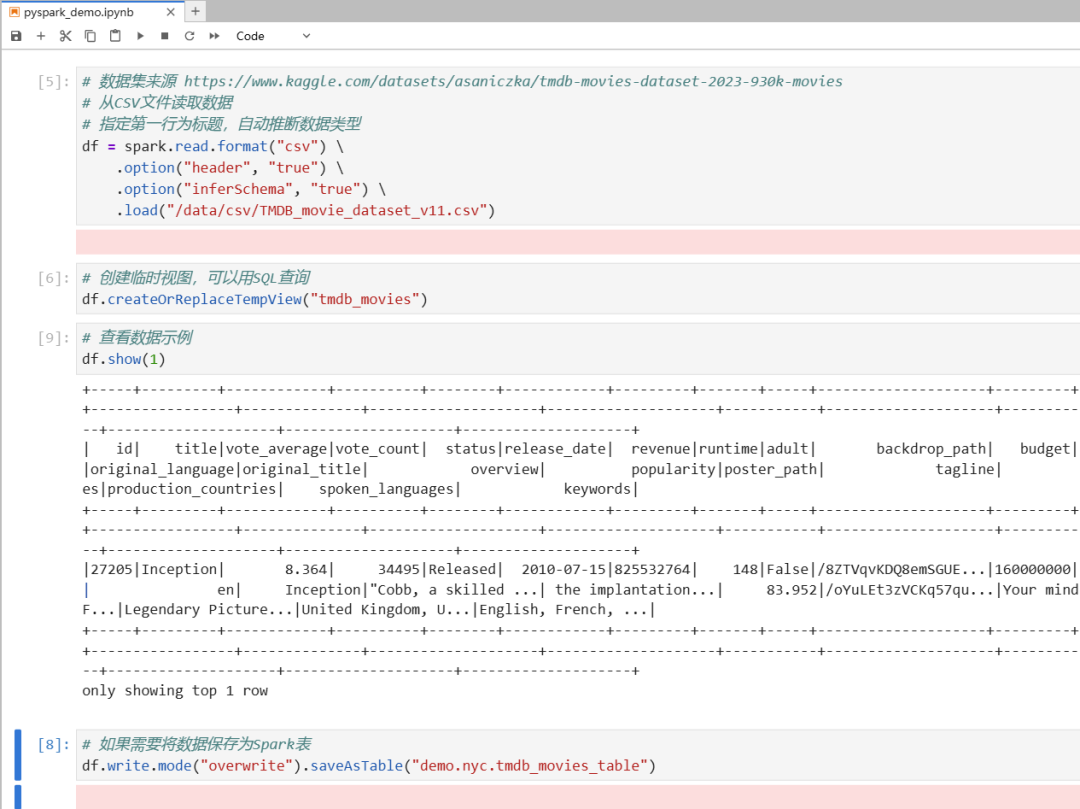This screenshot has height=809, width=1080.
Task: Click the saveAsTable code line in cell [8]
Action: coord(369,766)
